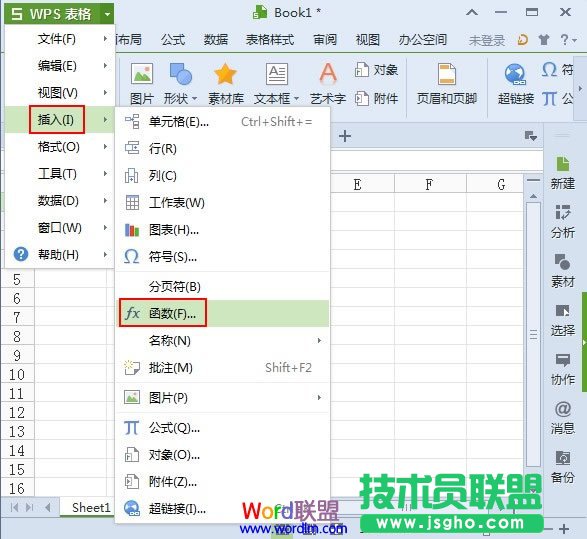
Task: Open Header and Footer (页眉和页脚)
Action: coord(447,83)
